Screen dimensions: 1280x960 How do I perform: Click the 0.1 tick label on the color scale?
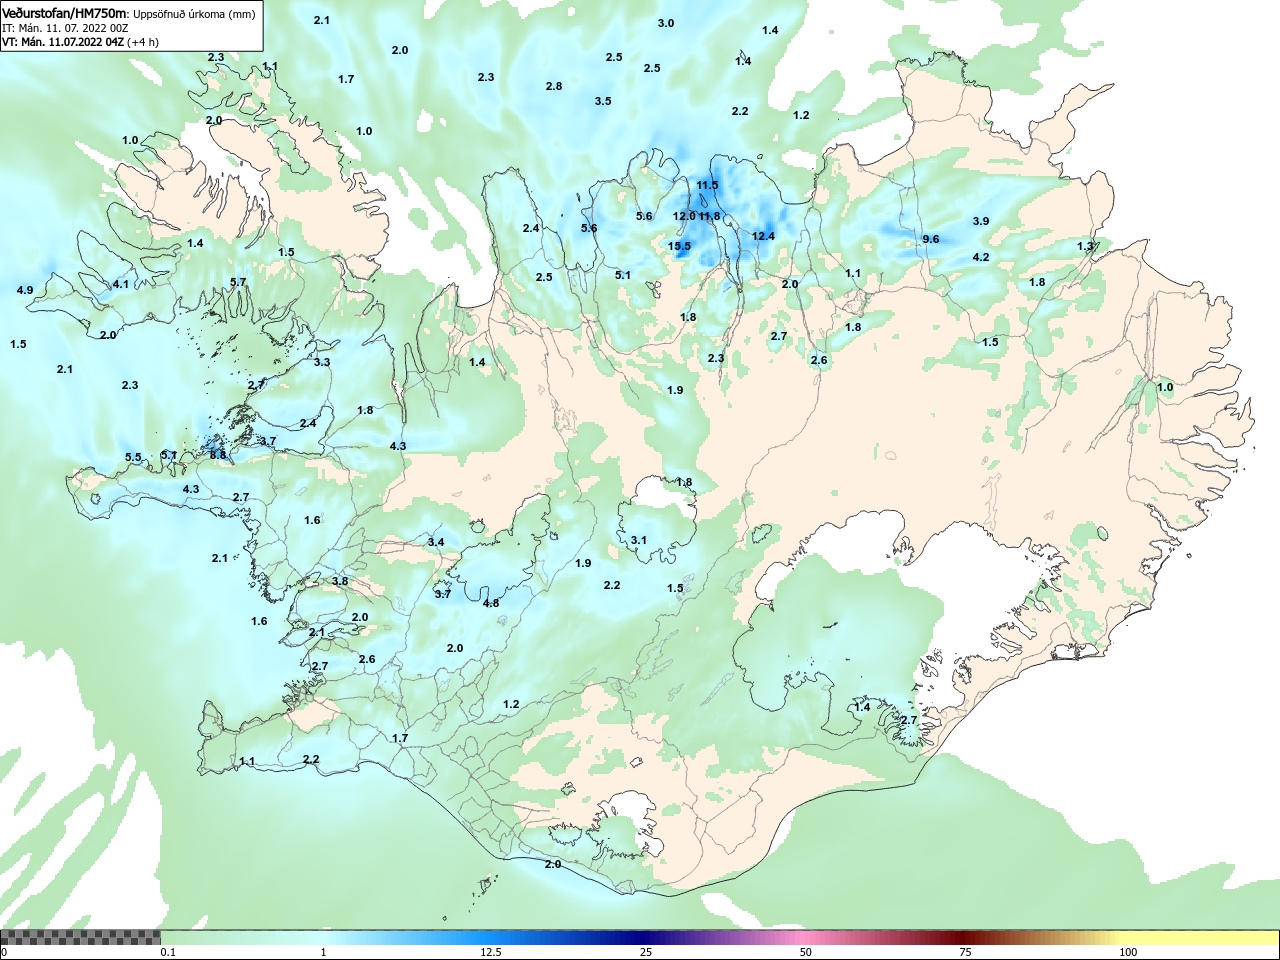tap(168, 952)
